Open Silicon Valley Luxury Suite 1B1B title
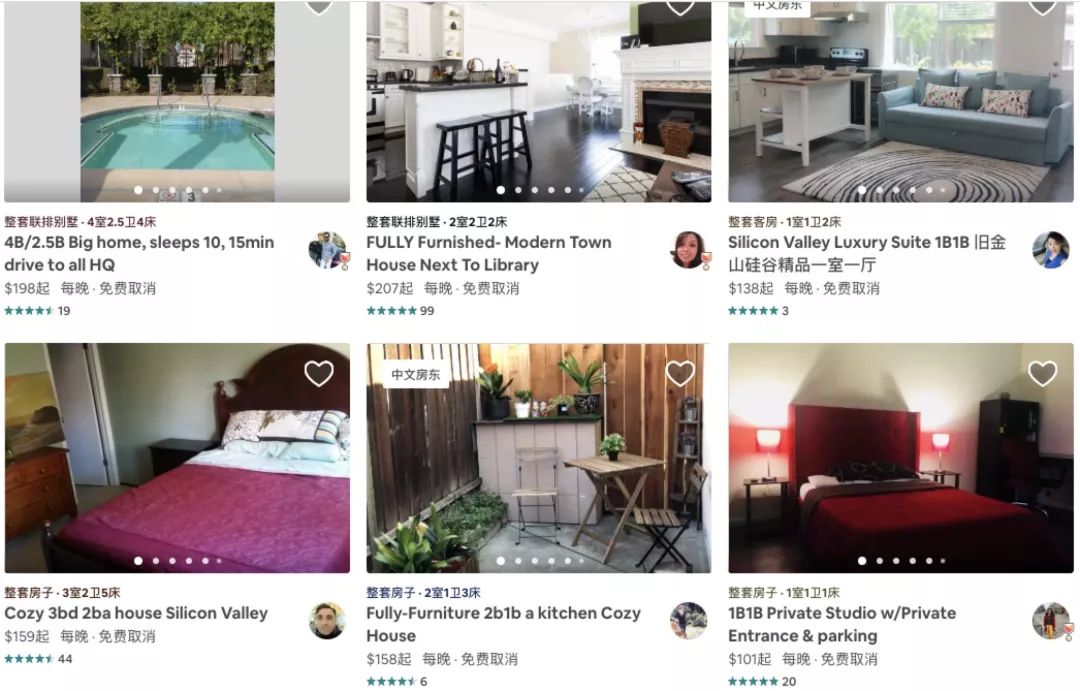Viewport: 1080px width, 691px height. (867, 254)
